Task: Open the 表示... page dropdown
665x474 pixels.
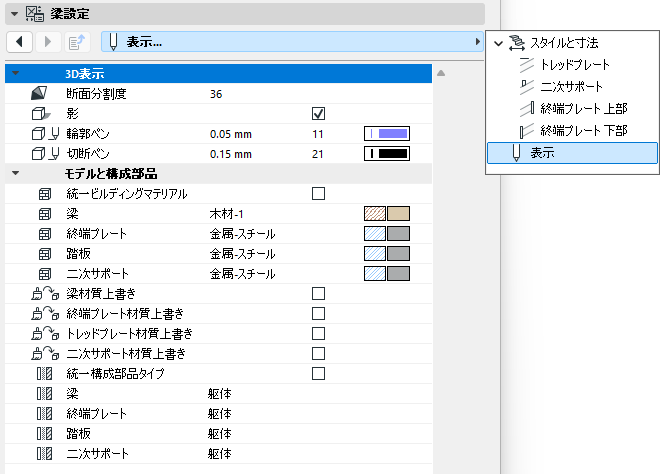Action: pos(292,42)
